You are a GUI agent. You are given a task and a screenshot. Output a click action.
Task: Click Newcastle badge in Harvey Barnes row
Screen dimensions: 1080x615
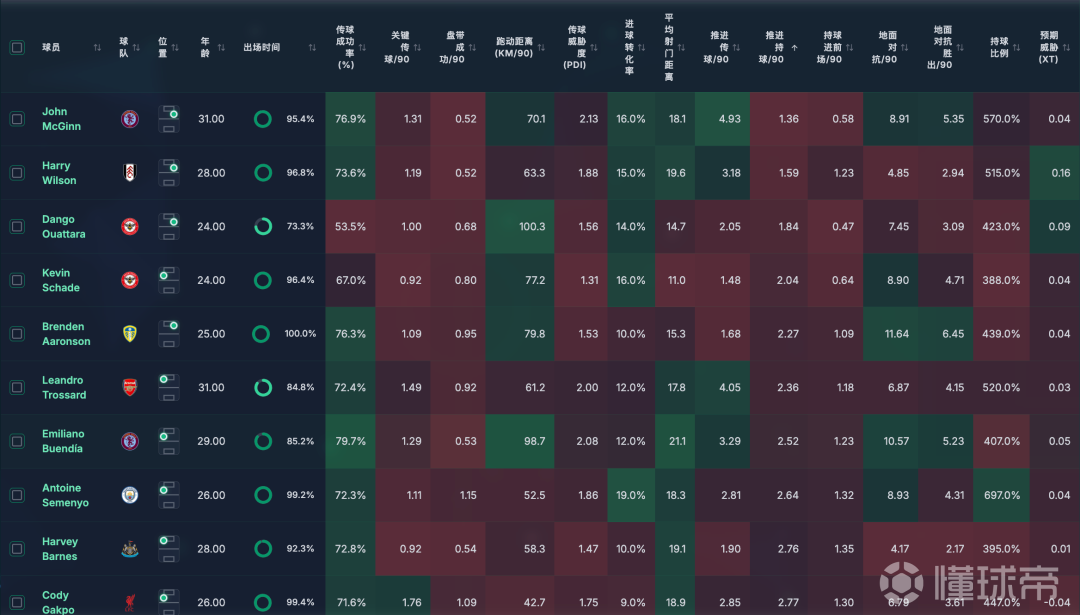point(130,549)
